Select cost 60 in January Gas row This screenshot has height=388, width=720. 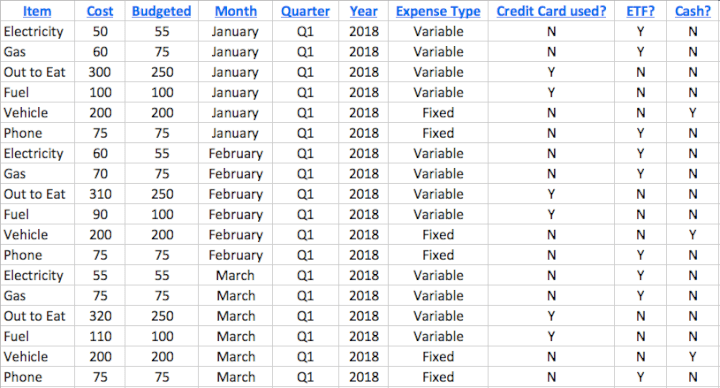pos(100,52)
